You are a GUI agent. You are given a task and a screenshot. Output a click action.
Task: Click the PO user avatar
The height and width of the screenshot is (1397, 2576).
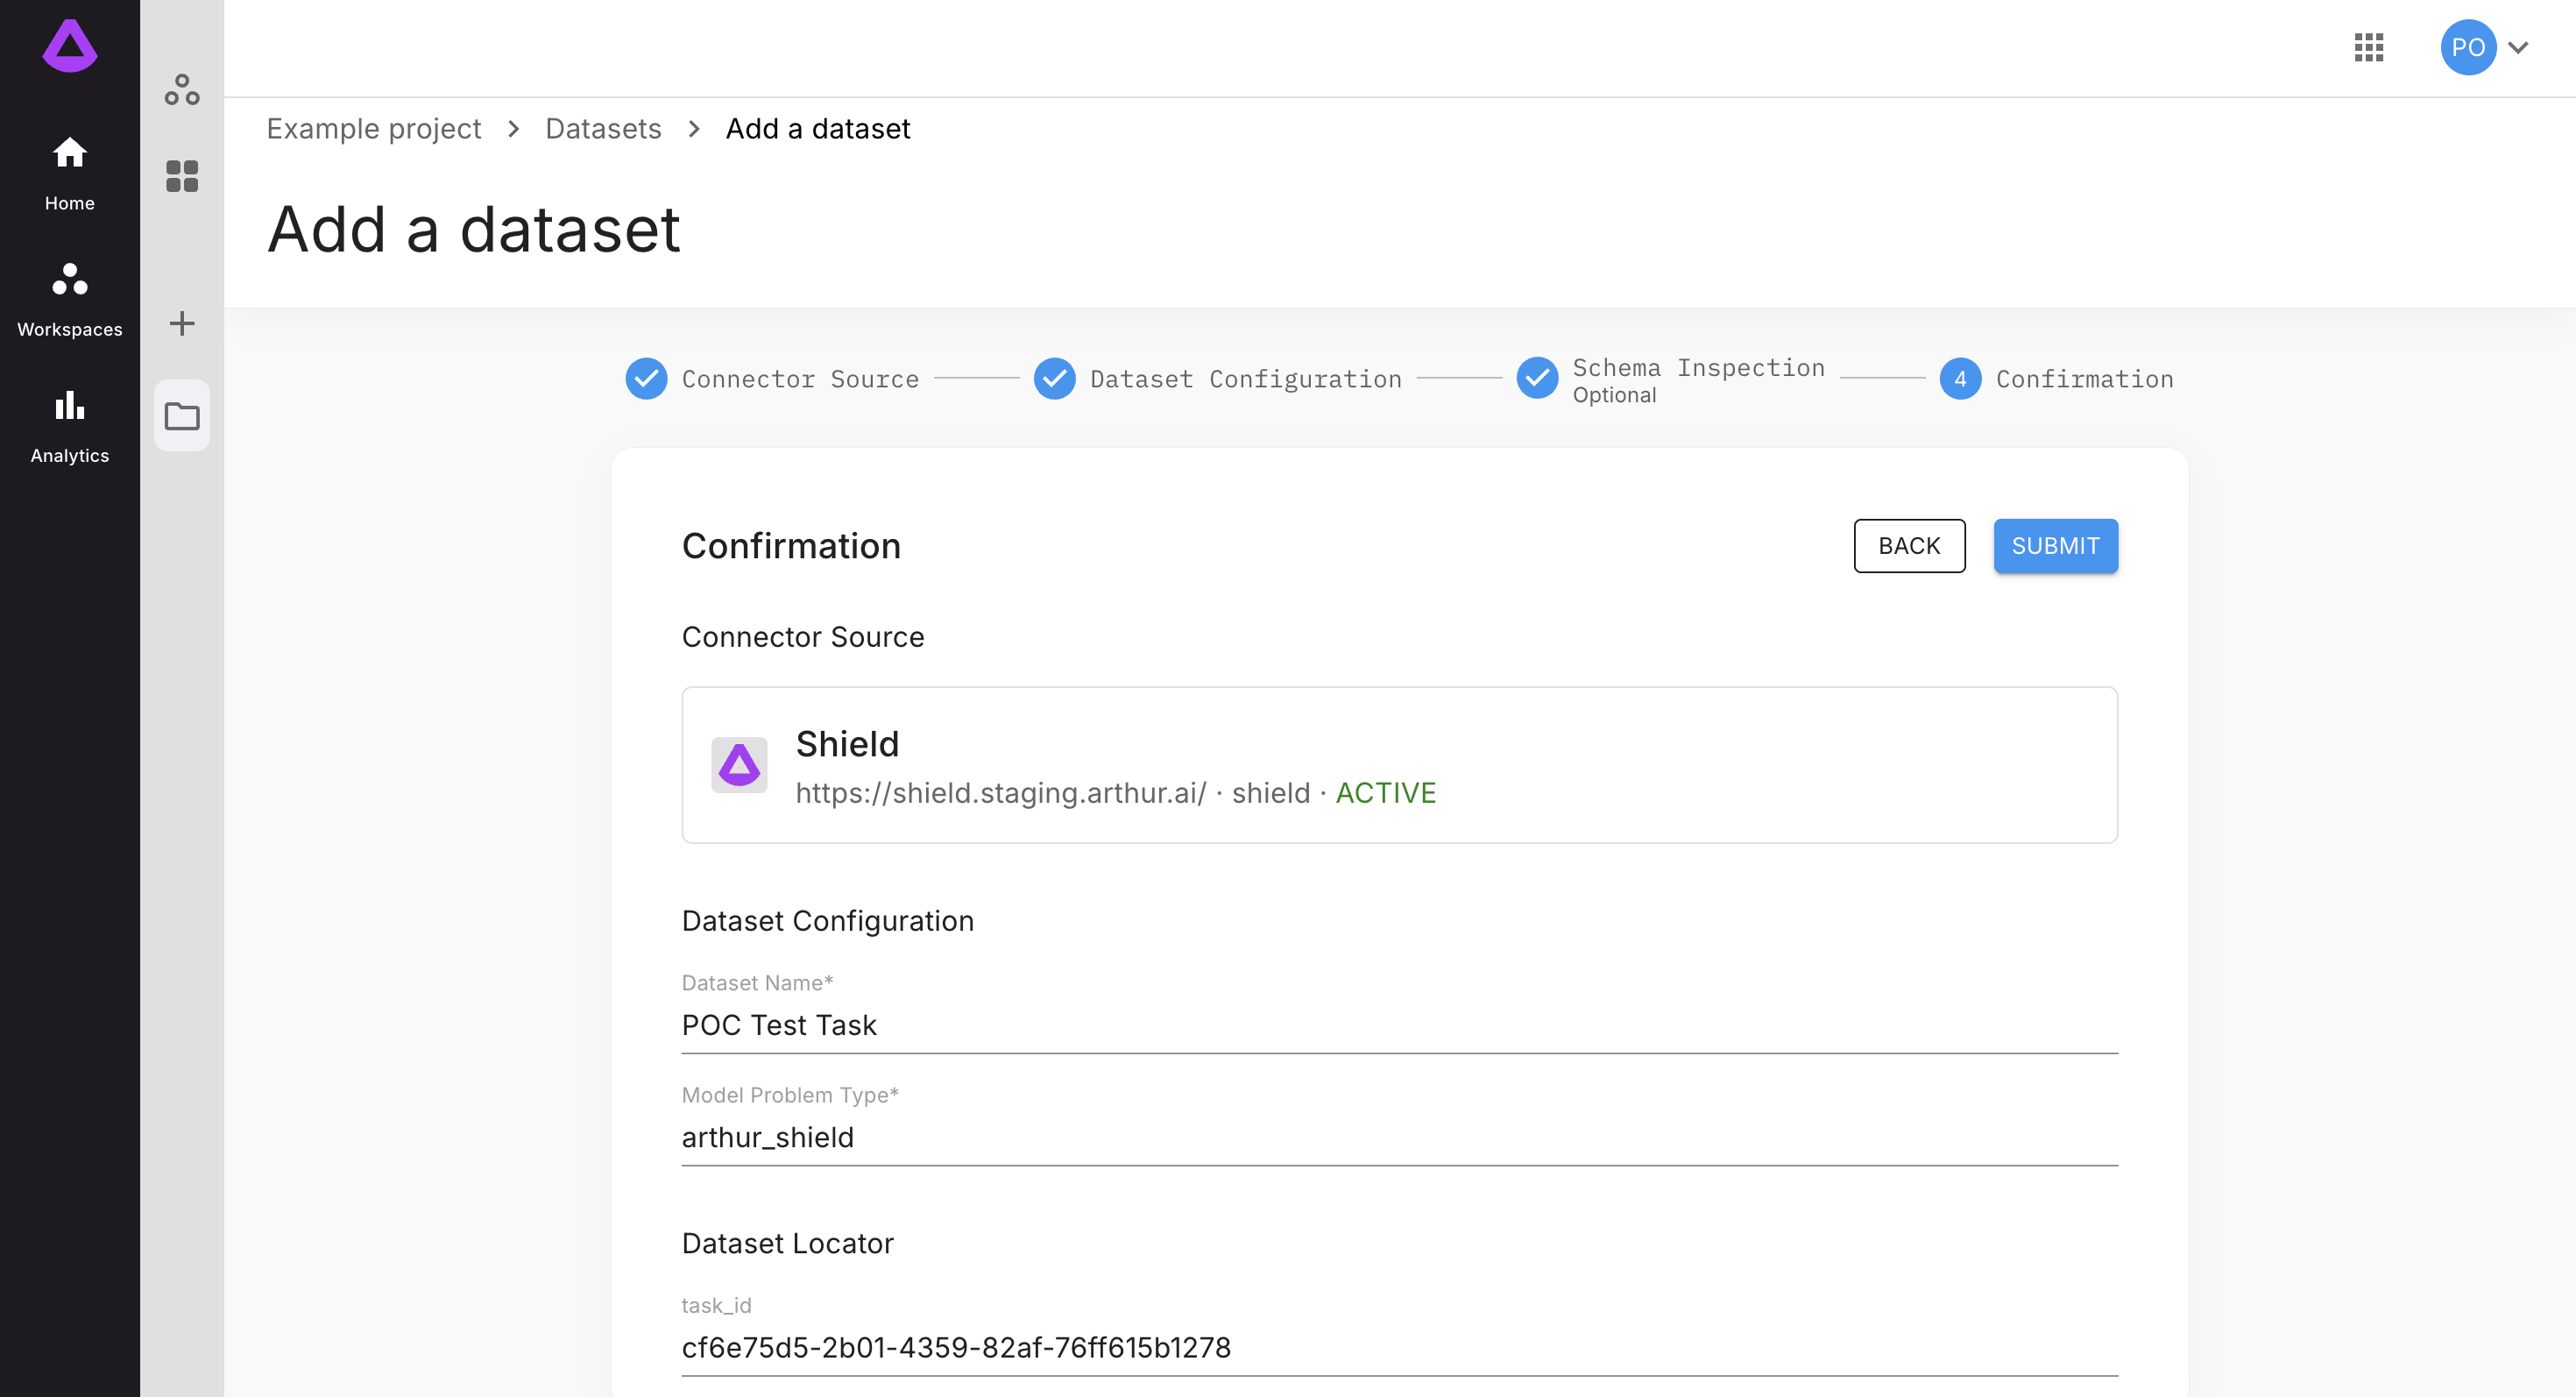tap(2468, 47)
